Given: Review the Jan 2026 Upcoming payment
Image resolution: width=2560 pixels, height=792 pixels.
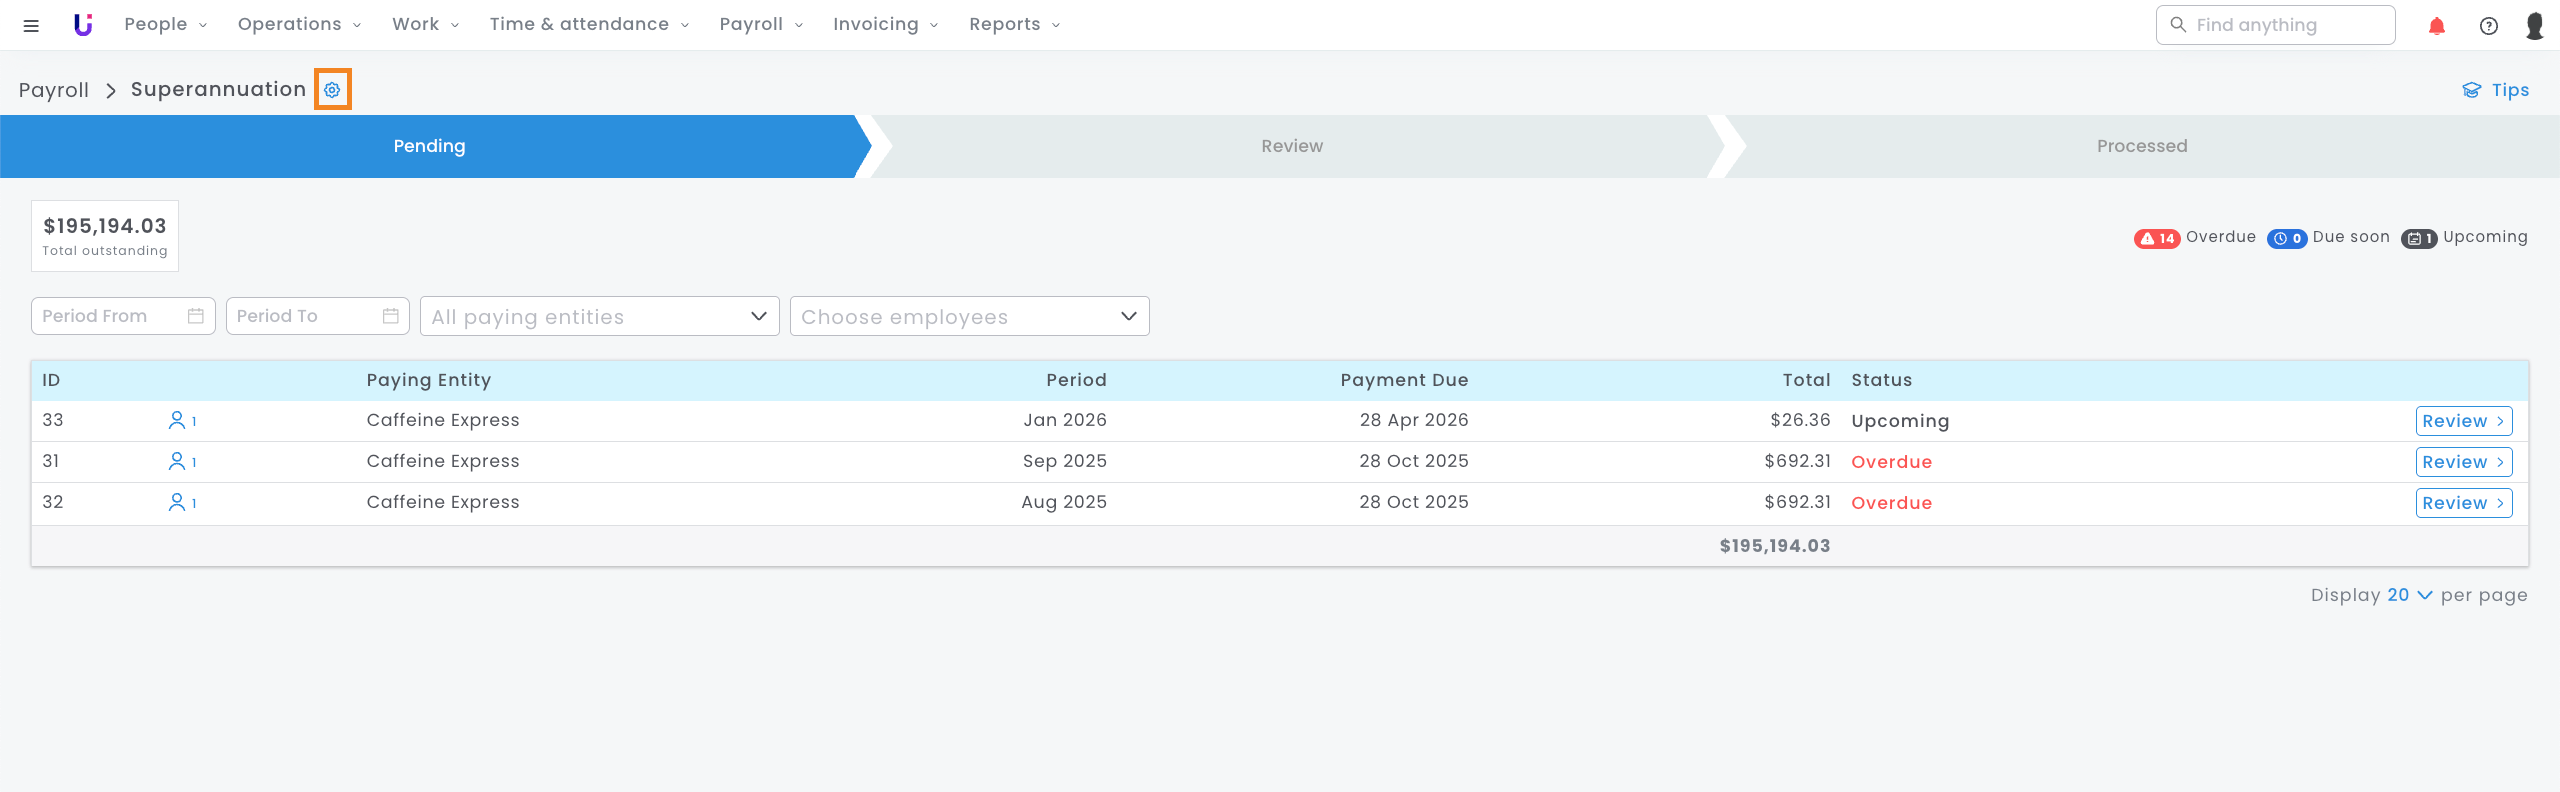Looking at the screenshot, I should [2463, 421].
